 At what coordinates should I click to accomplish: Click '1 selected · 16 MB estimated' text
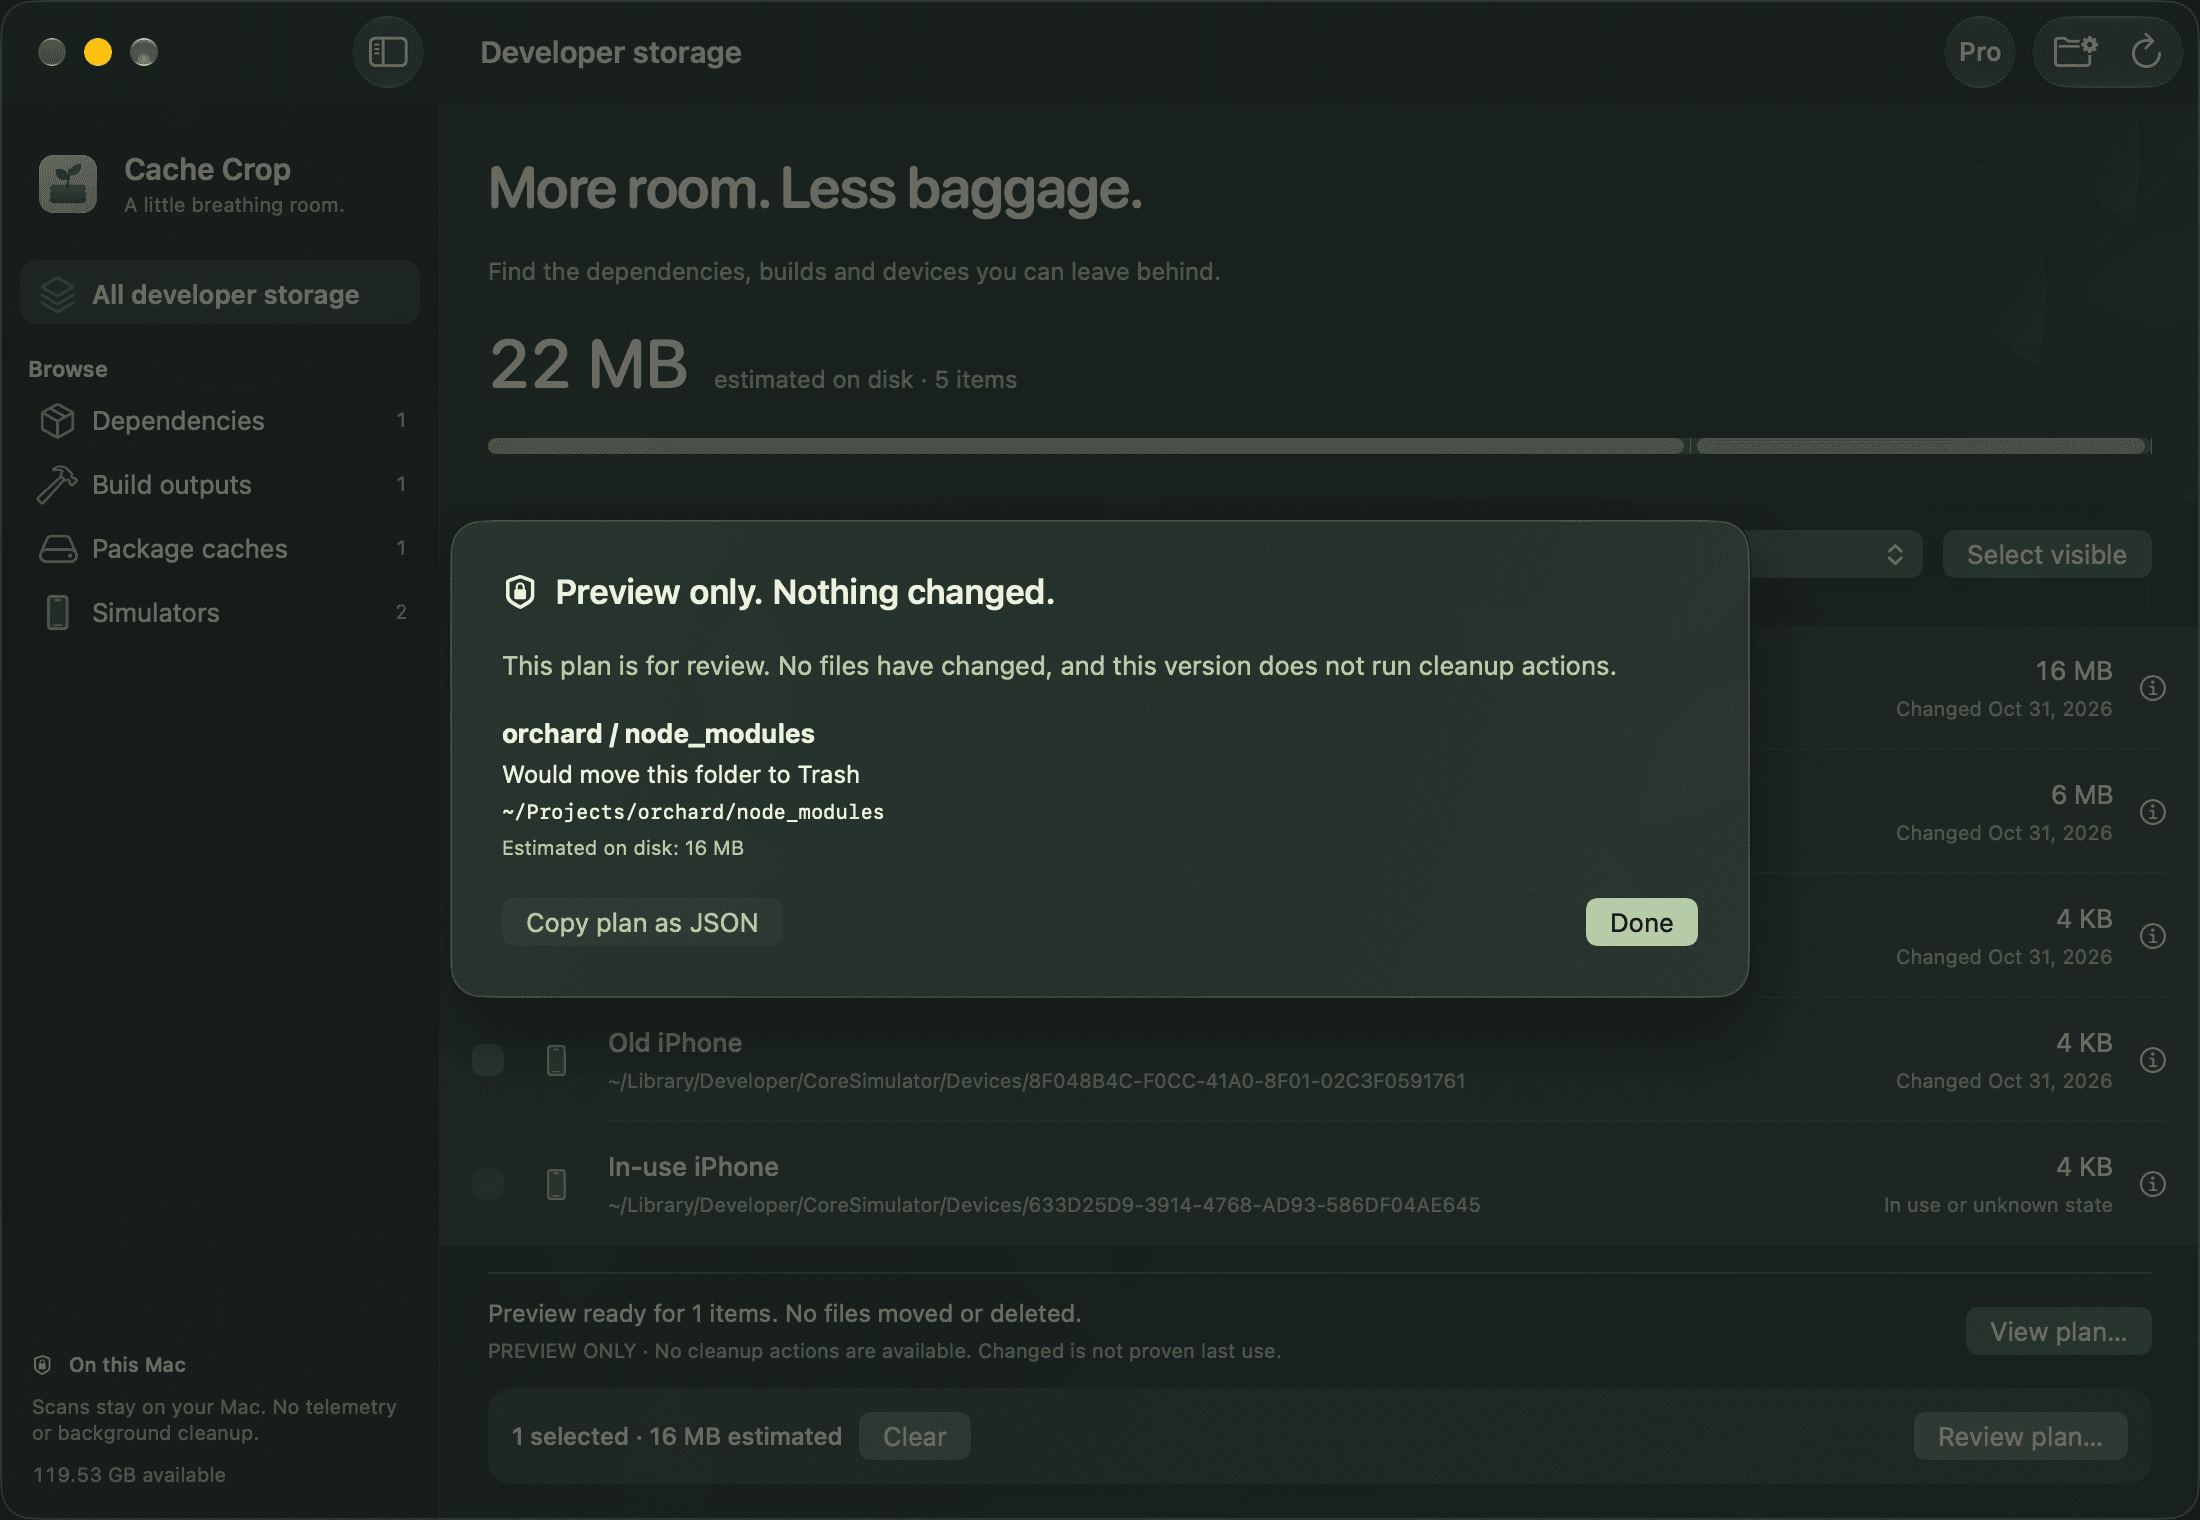[x=677, y=1436]
